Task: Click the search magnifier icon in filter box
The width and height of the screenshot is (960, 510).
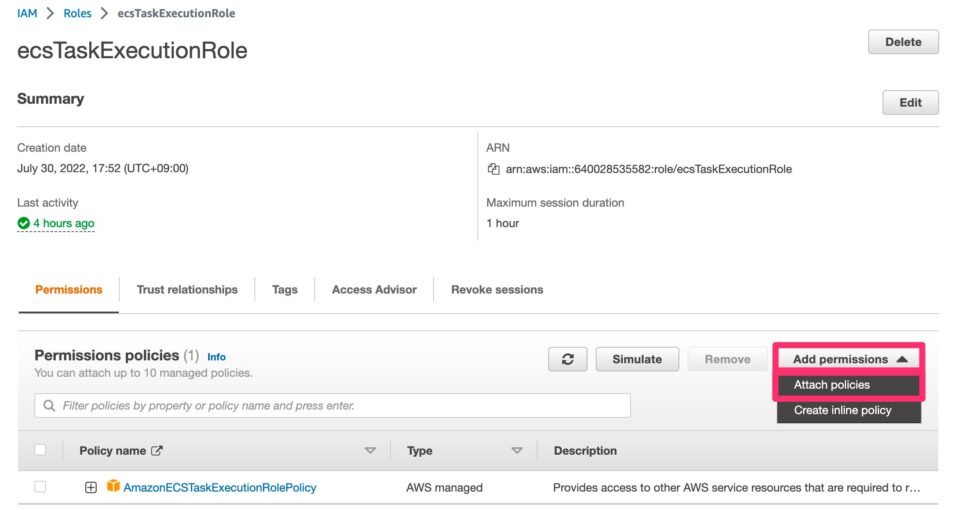Action: pos(48,406)
